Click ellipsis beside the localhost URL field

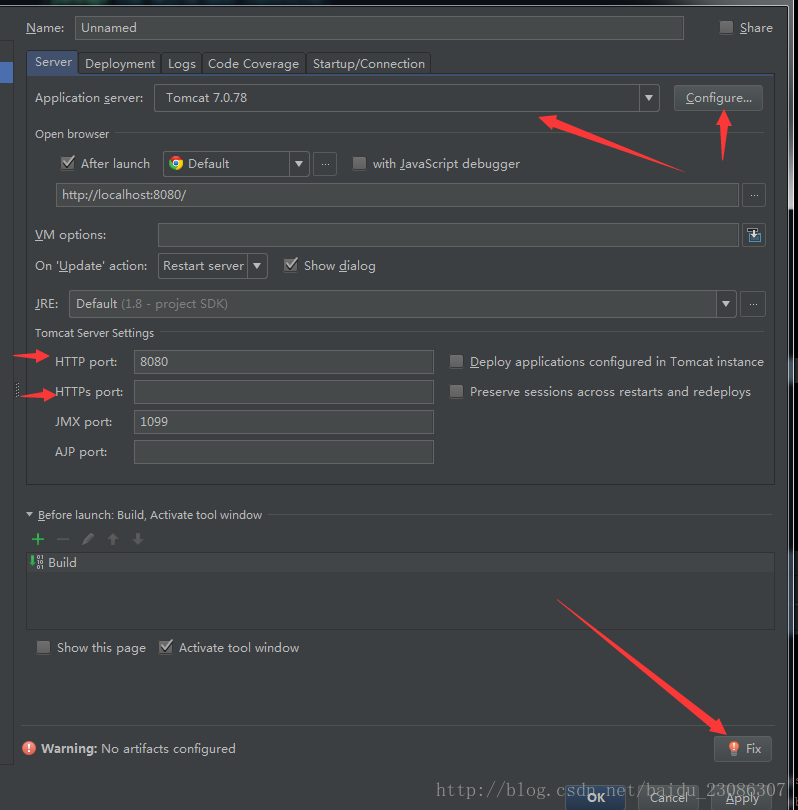(754, 195)
